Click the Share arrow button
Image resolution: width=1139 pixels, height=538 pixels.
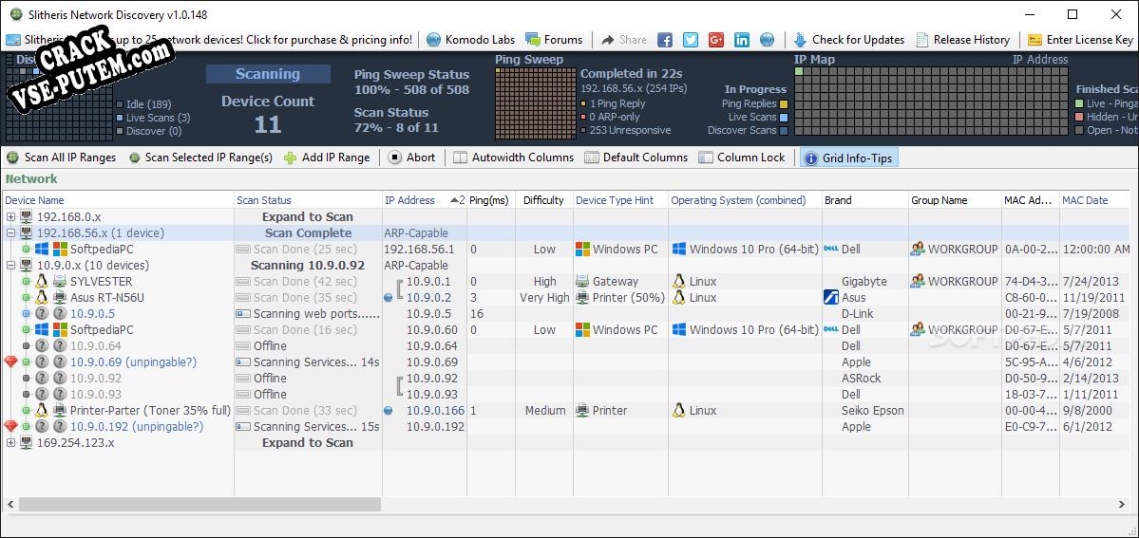624,40
